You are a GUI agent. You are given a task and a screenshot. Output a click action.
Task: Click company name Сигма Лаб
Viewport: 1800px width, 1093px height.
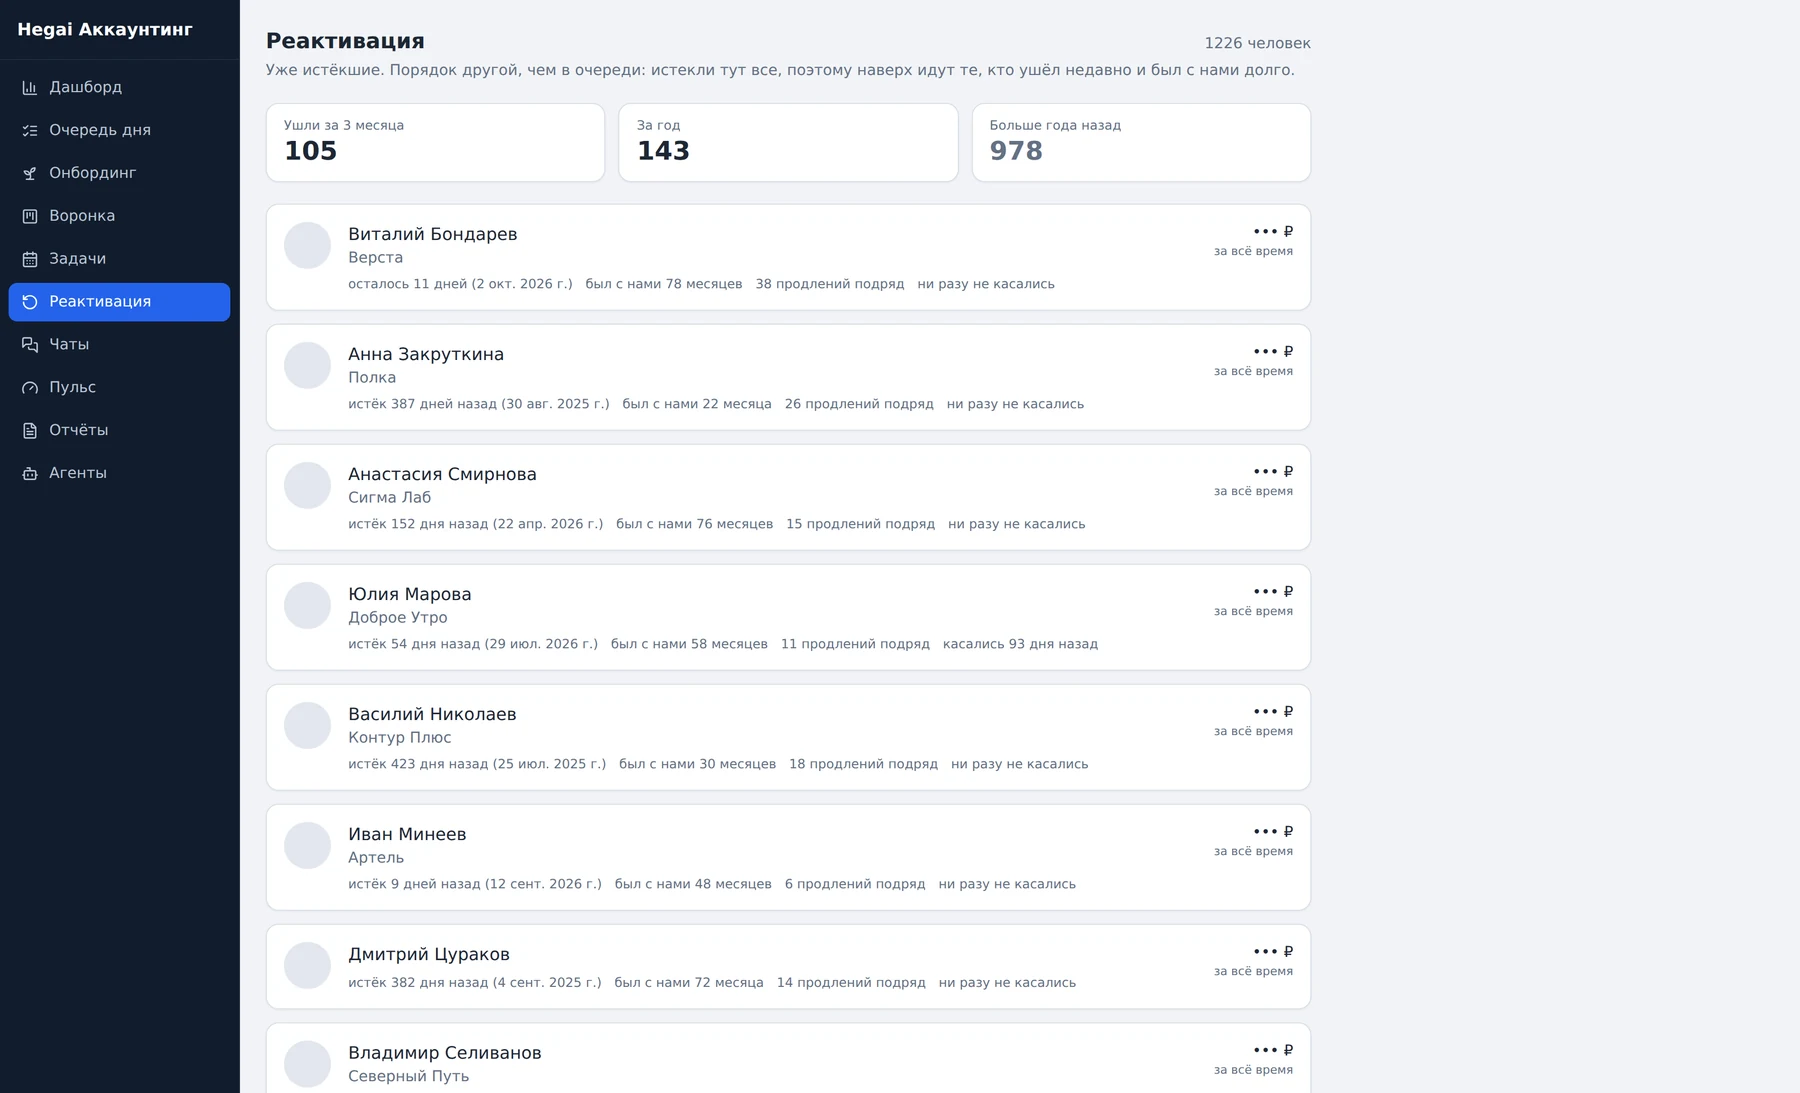tap(389, 498)
